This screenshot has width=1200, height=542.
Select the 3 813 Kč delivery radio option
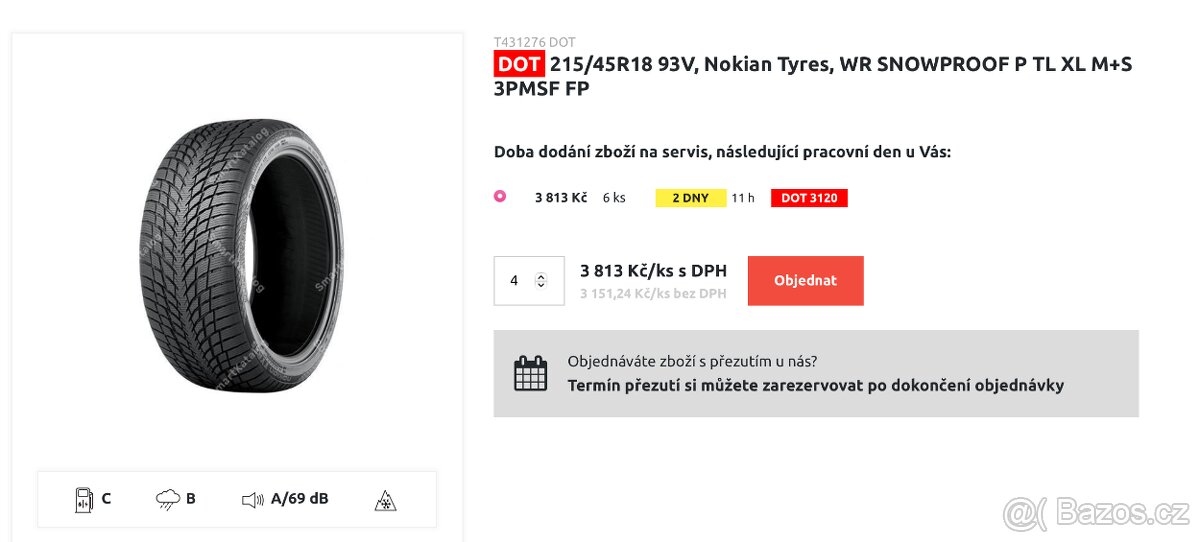click(x=500, y=197)
